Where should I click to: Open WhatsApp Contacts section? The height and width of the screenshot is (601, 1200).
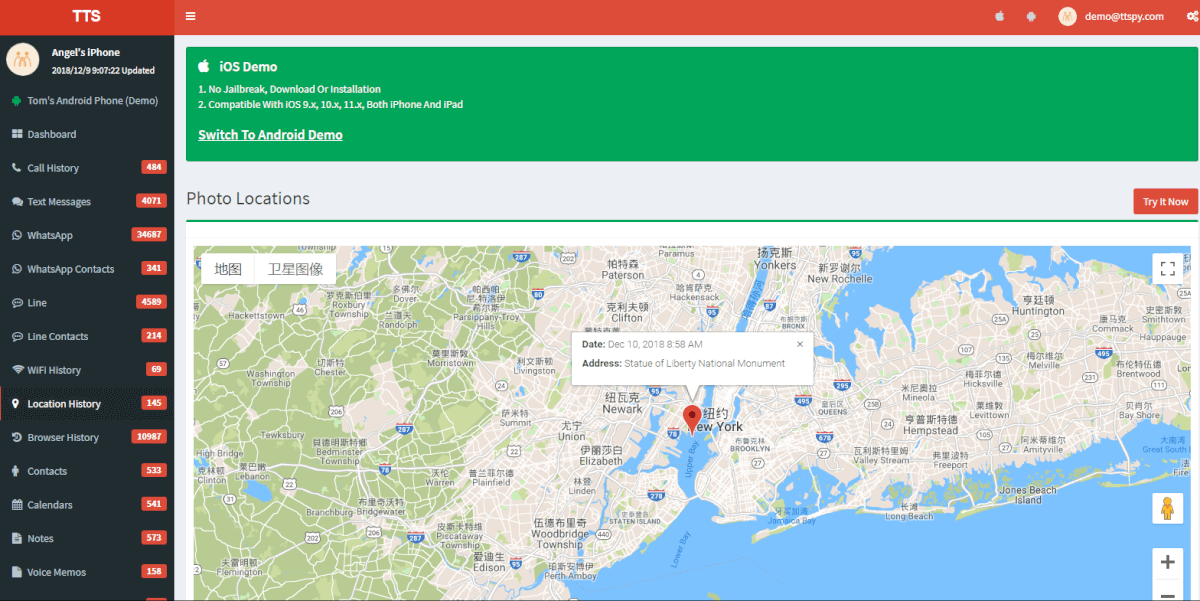(87, 269)
